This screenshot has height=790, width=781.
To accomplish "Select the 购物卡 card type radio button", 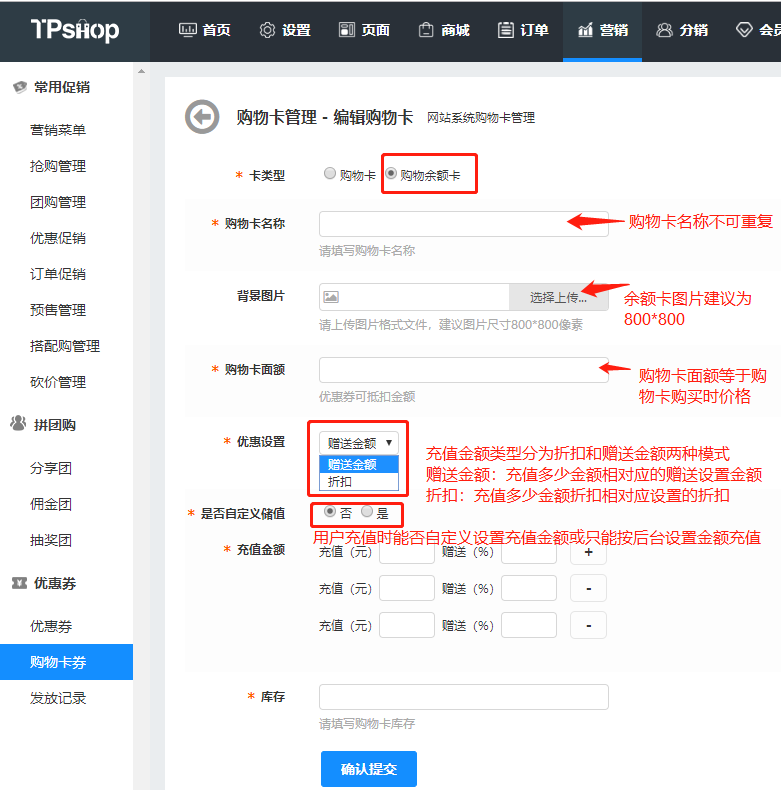I will click(x=330, y=174).
